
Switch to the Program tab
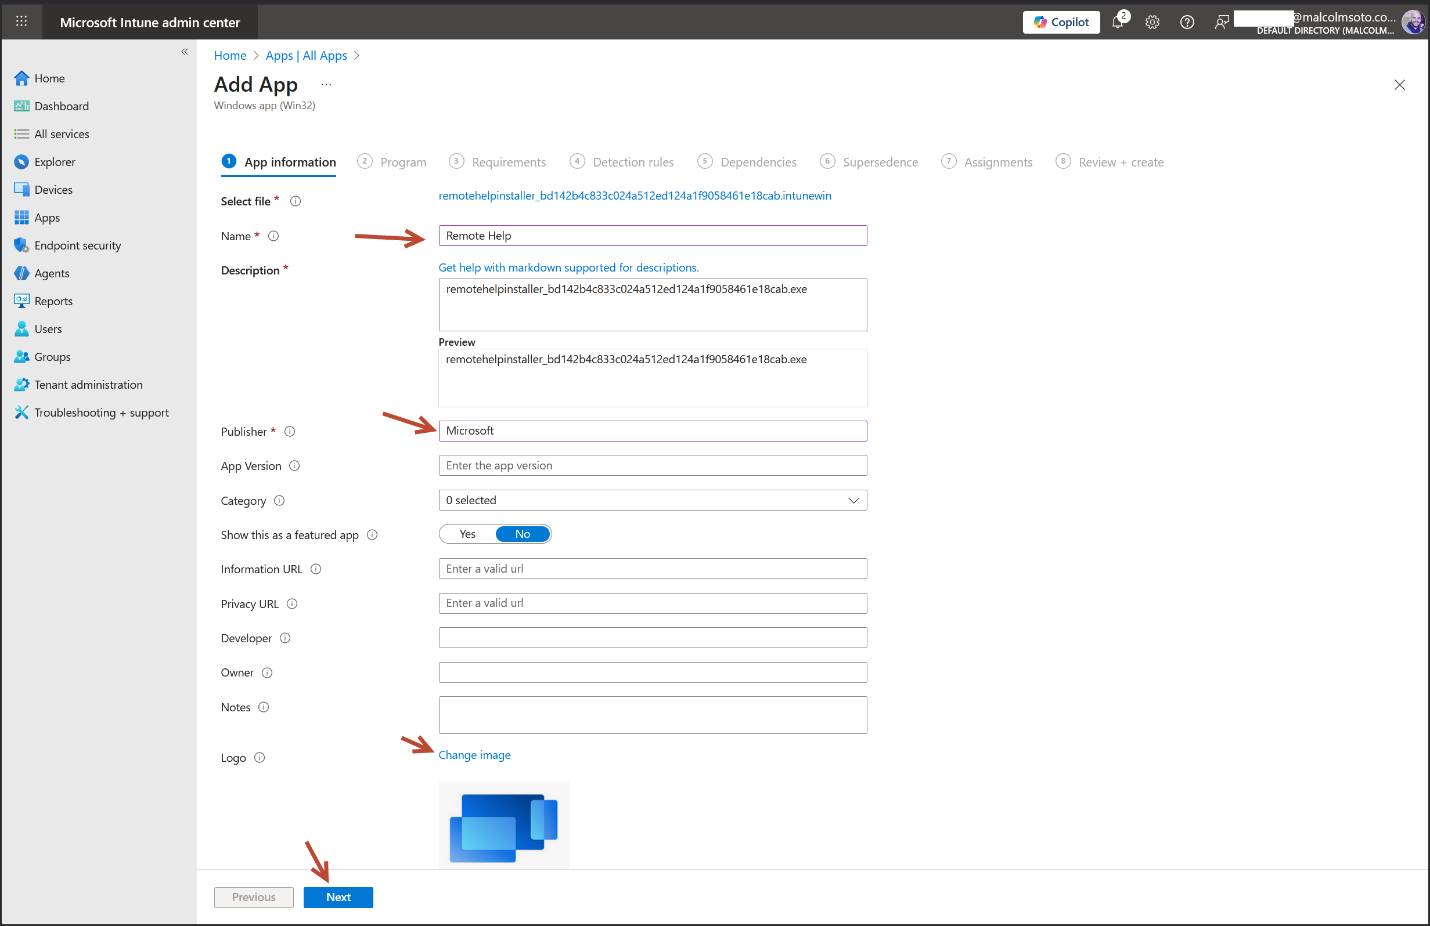click(392, 162)
